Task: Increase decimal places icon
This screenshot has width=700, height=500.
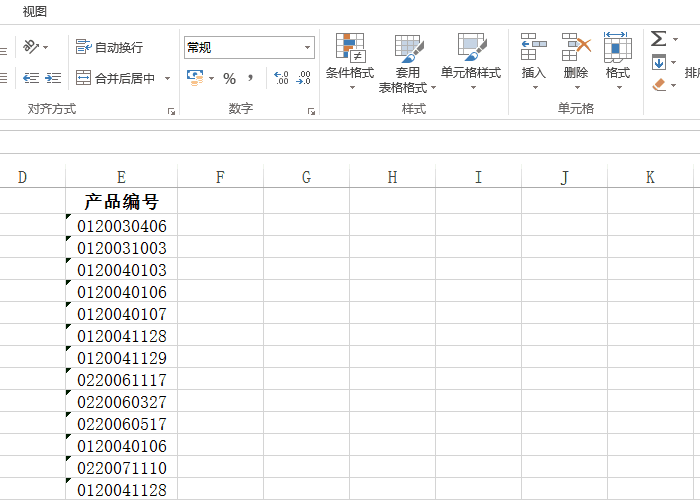Action: pyautogui.click(x=281, y=78)
